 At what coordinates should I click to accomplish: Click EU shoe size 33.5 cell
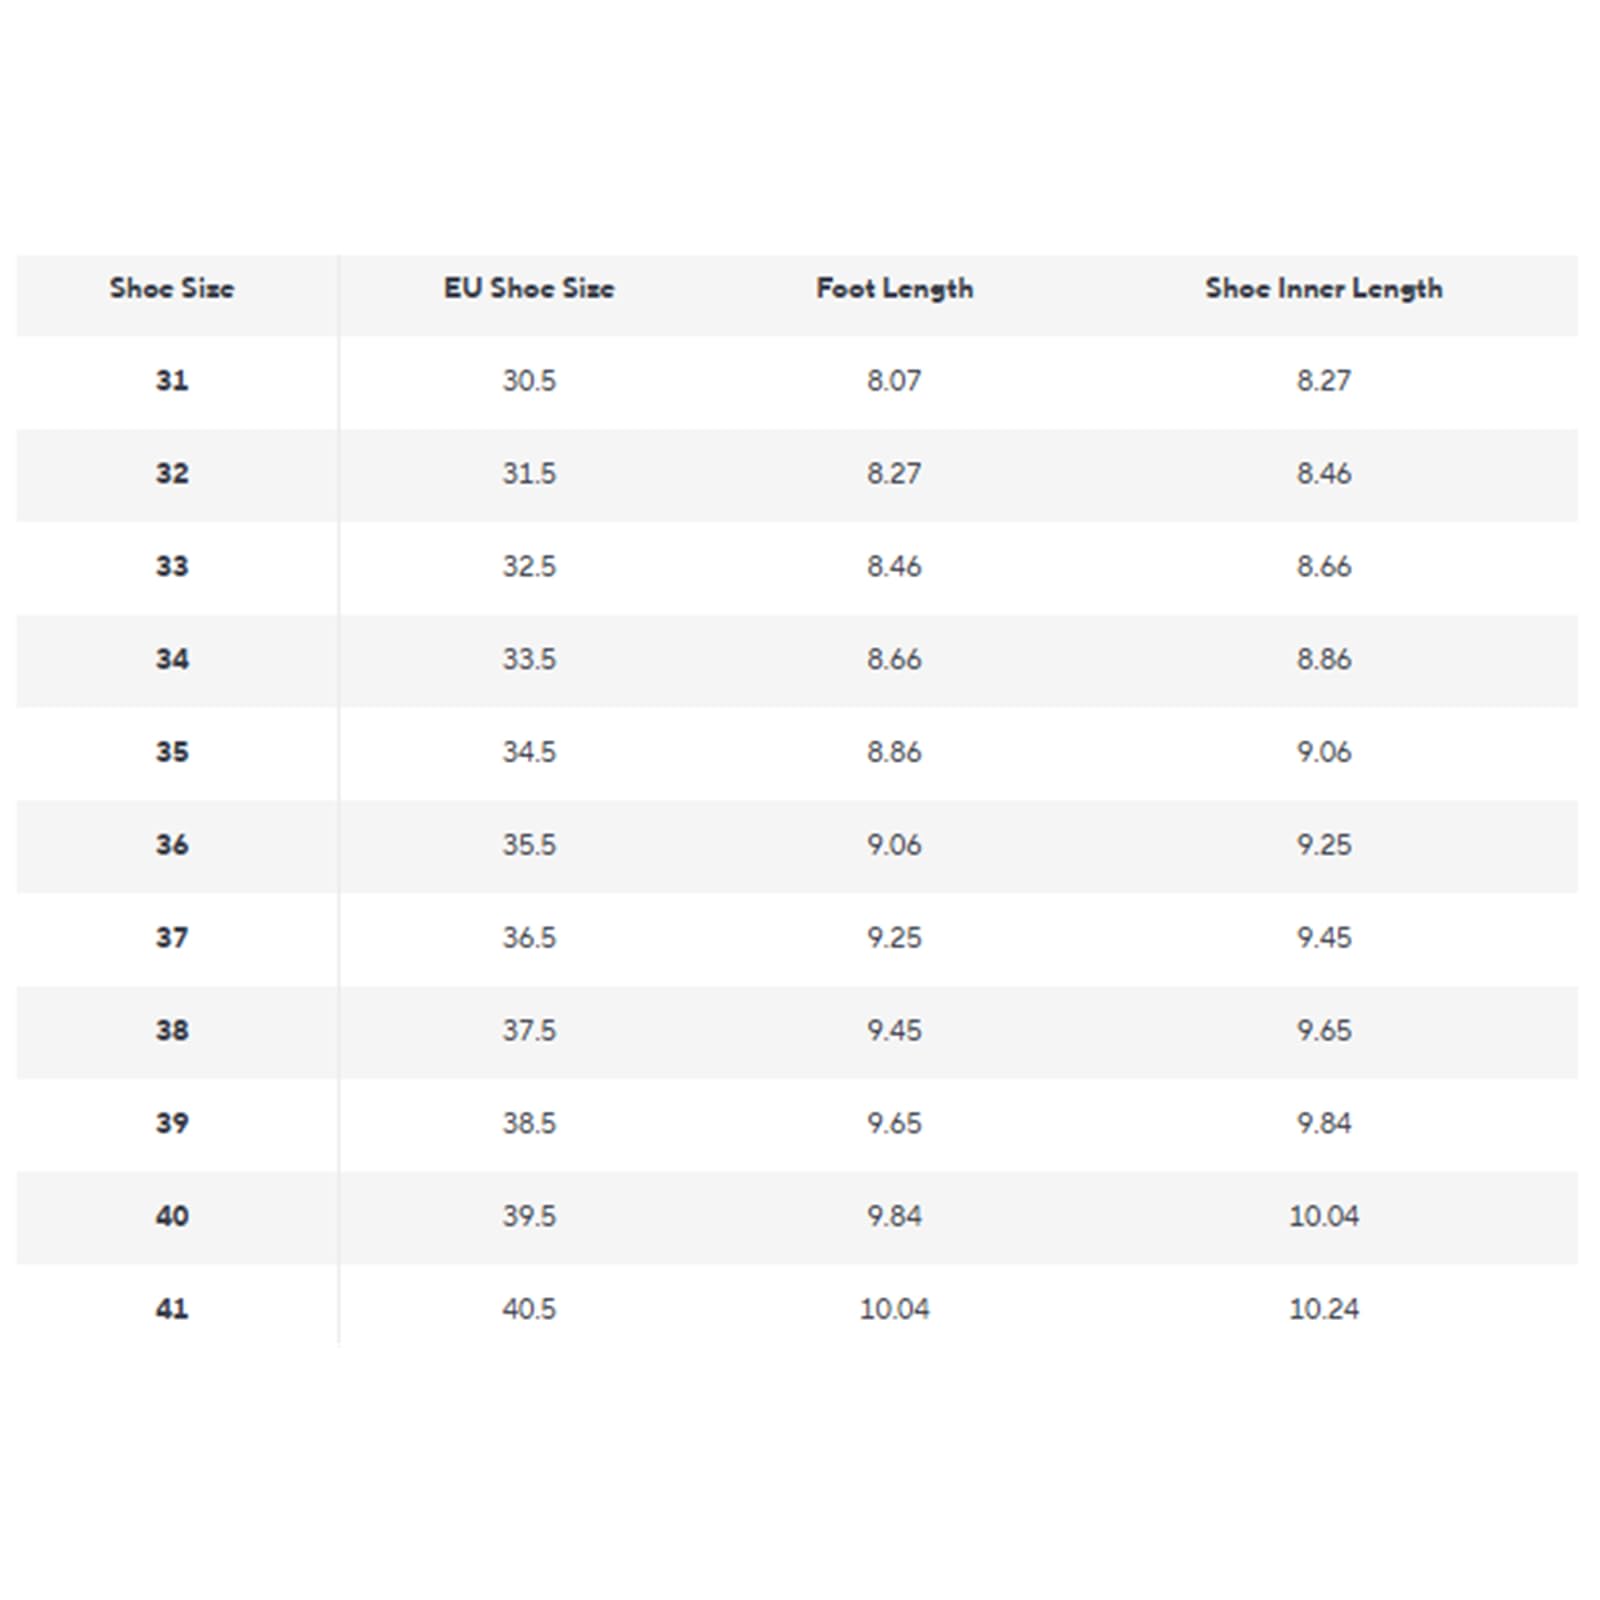pos(529,659)
